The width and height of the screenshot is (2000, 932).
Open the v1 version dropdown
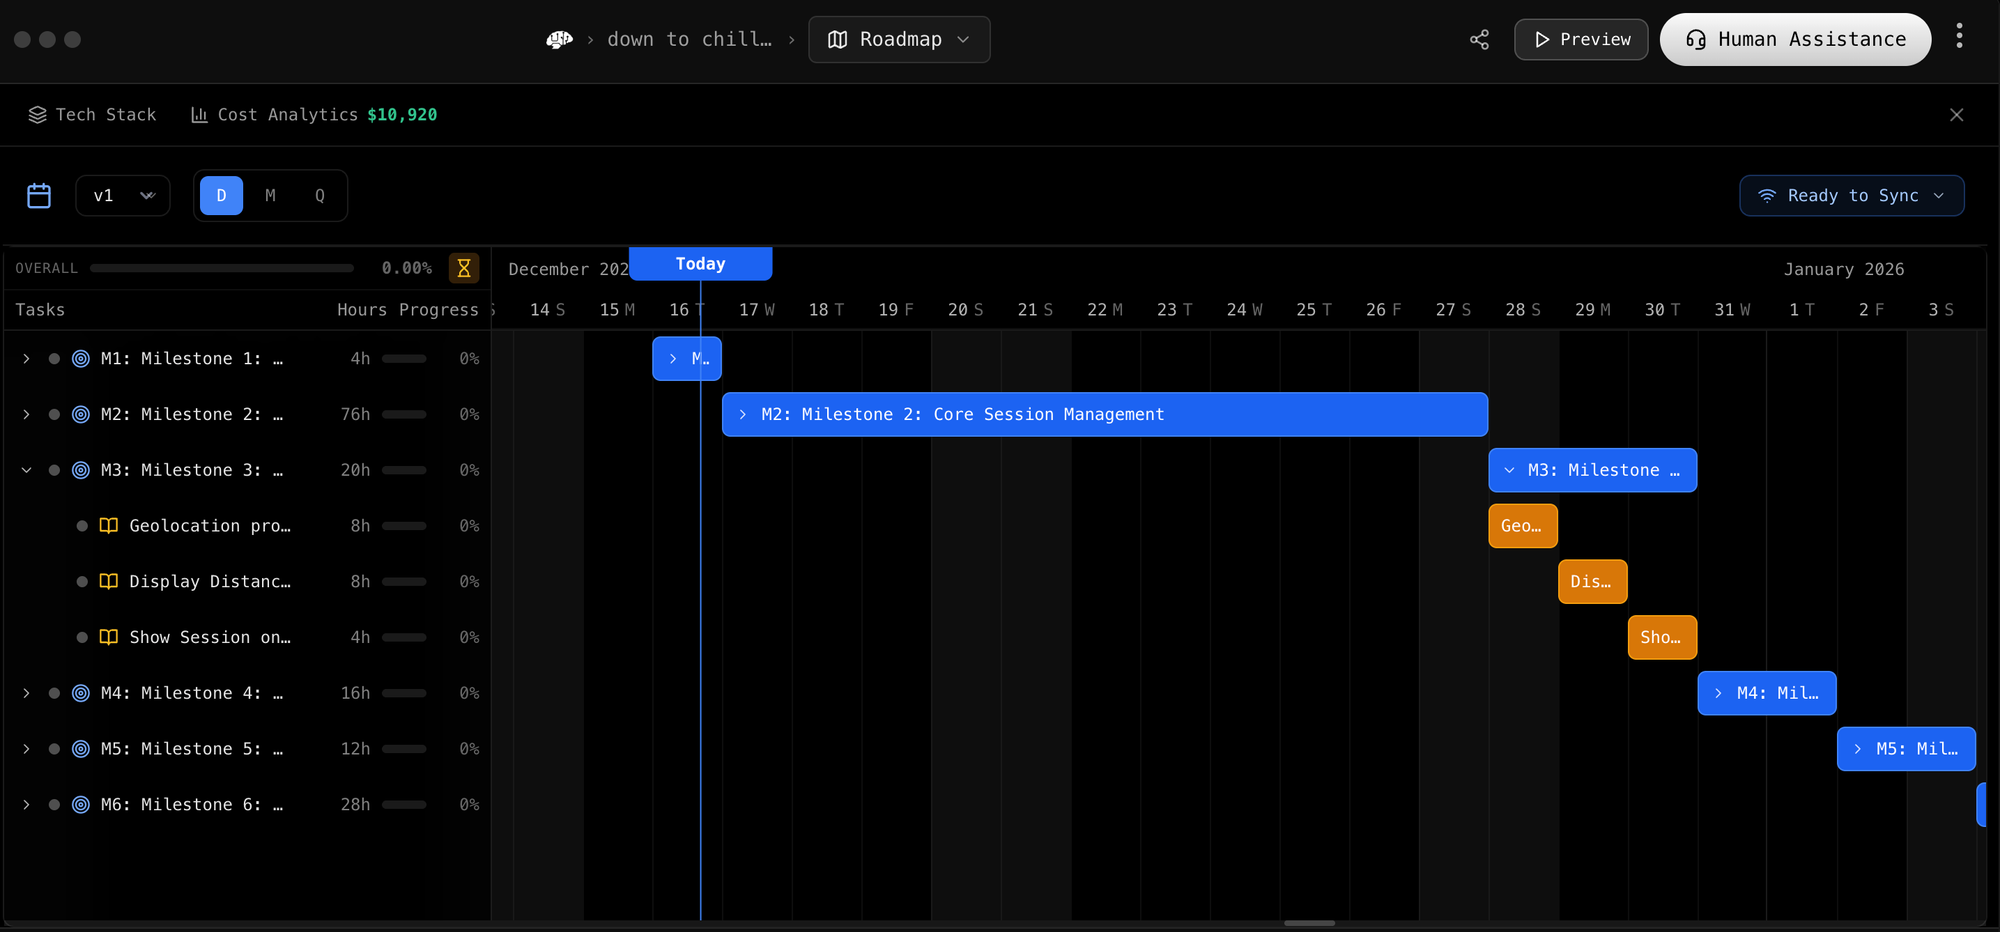tap(123, 196)
